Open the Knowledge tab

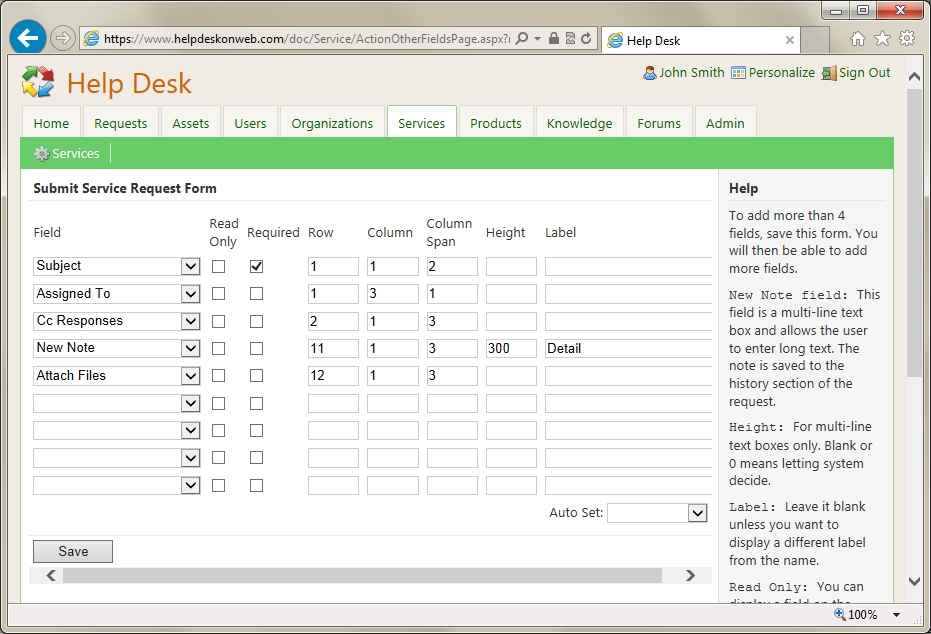580,123
